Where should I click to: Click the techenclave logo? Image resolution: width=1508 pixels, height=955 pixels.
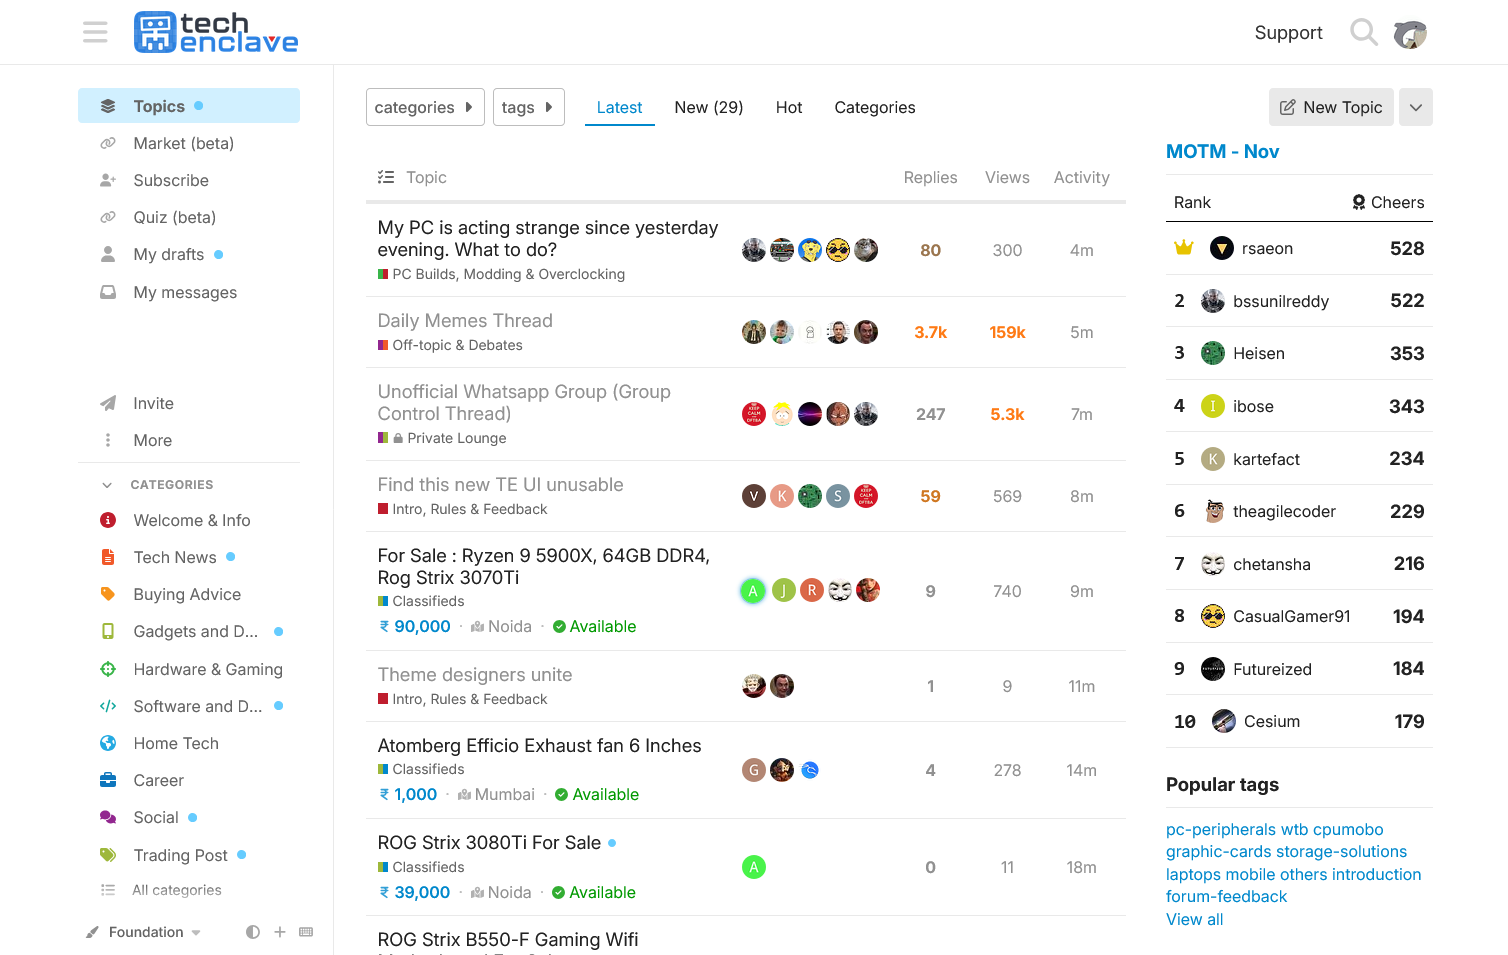(216, 32)
